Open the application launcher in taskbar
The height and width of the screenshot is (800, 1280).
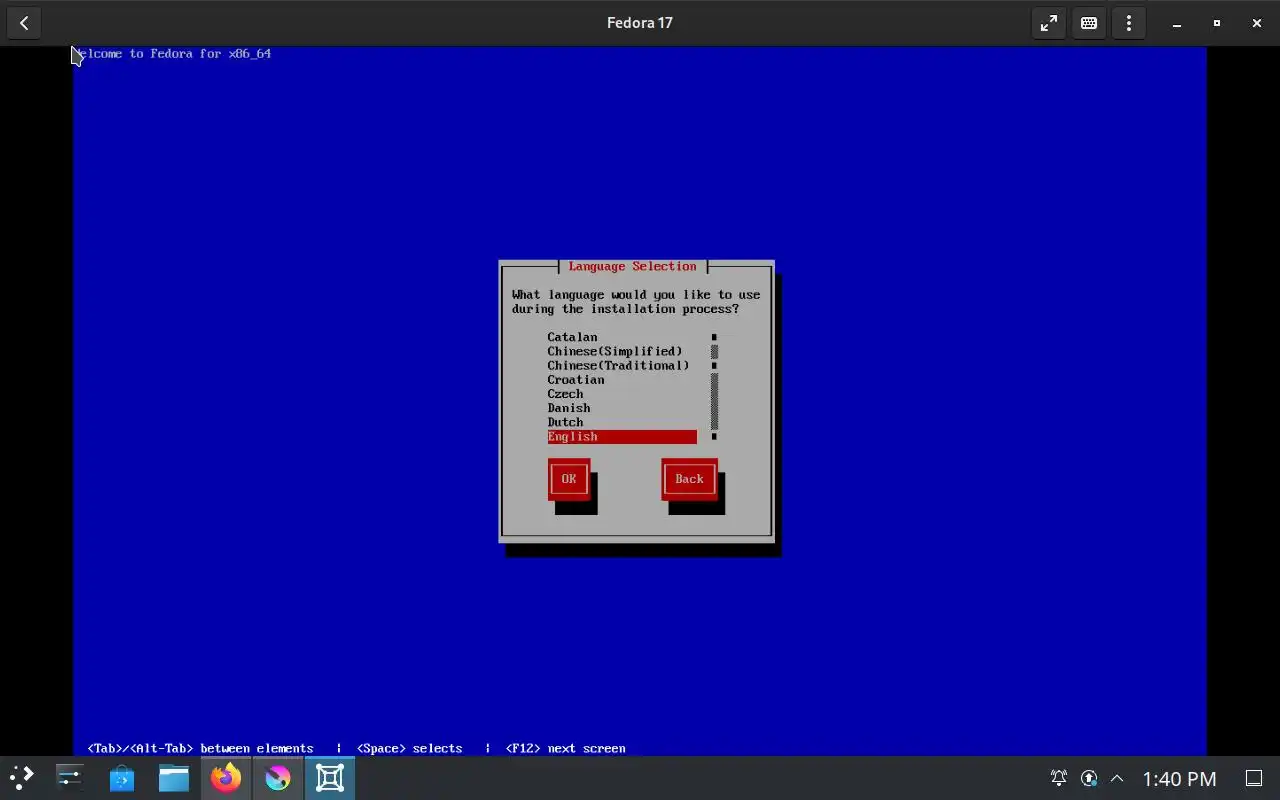[x=22, y=777]
